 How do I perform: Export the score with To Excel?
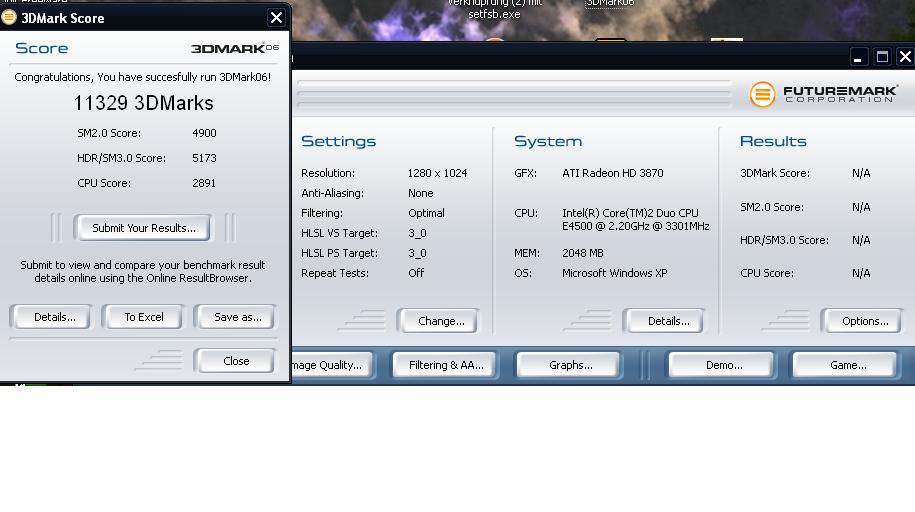[144, 317]
